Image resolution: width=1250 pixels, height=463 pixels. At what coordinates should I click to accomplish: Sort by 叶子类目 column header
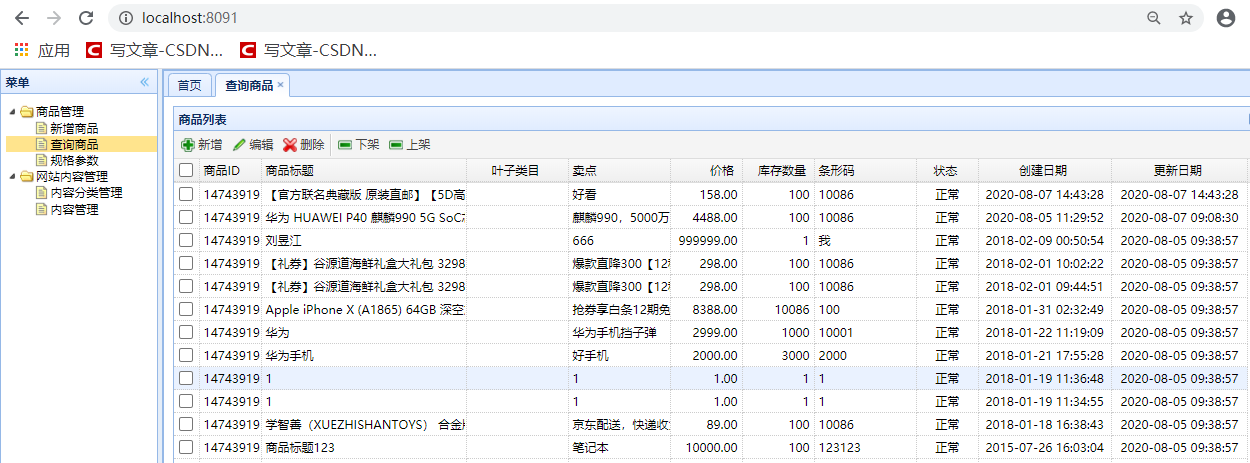[518, 171]
